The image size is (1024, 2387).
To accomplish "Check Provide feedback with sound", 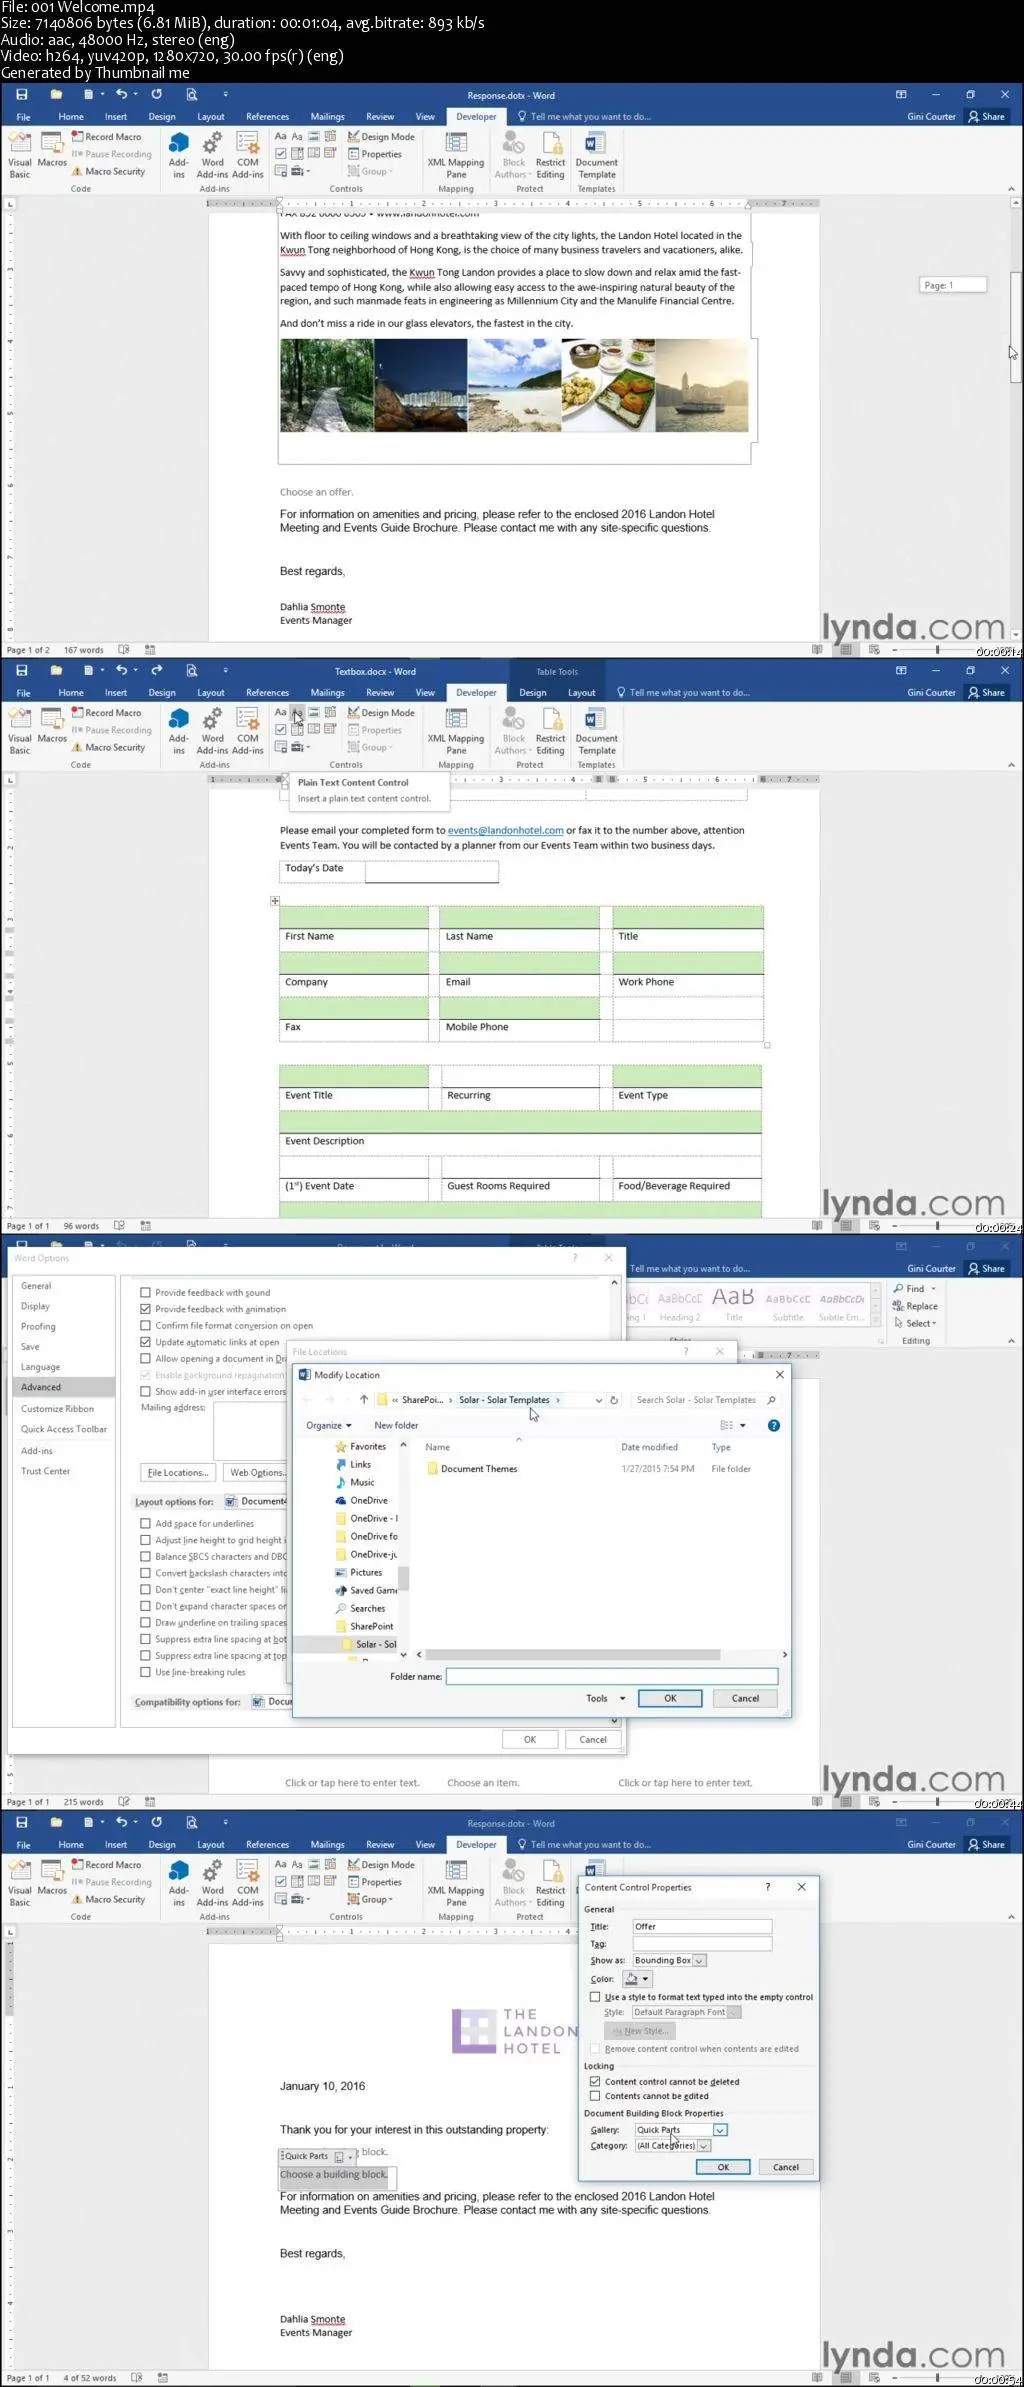I will pyautogui.click(x=145, y=1292).
